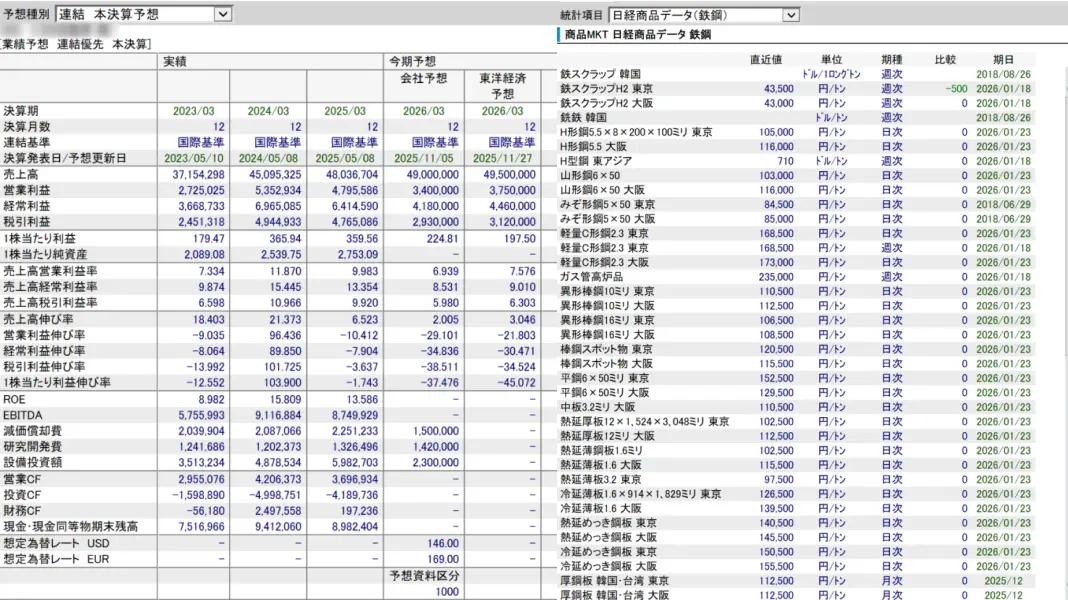Select the 2025/11/05 forecast update date

(424, 158)
